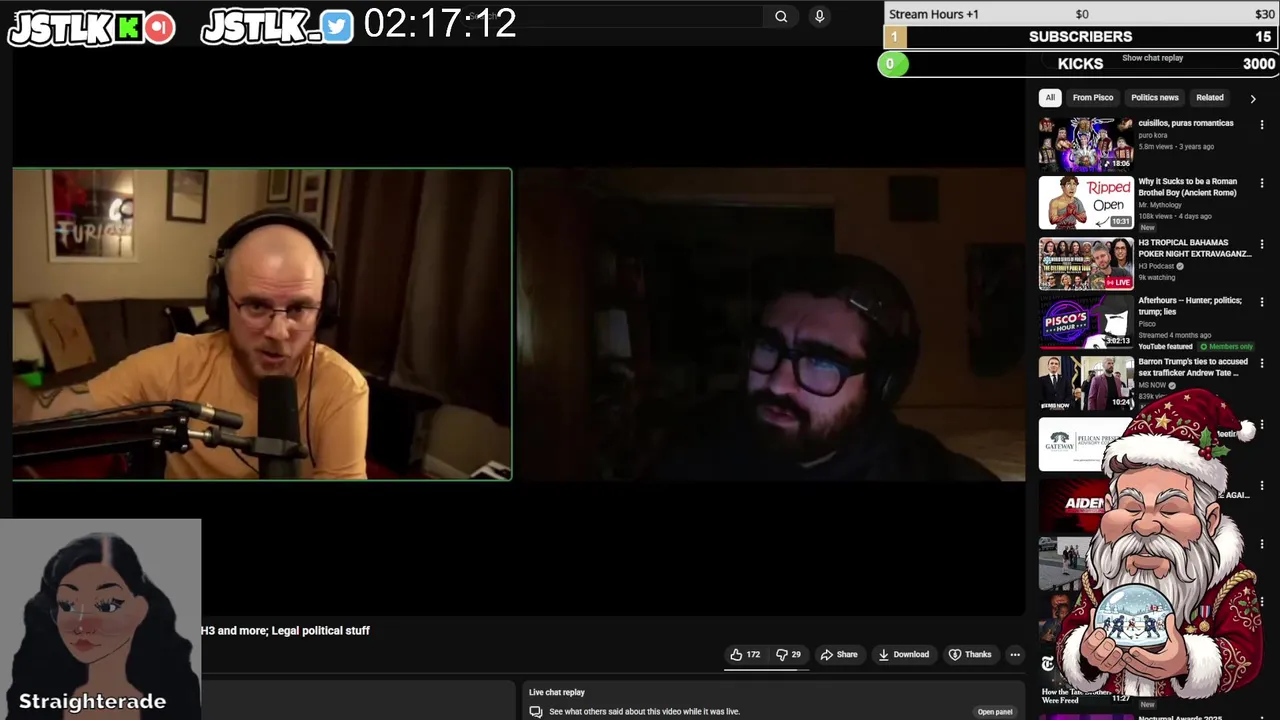Open H3 Podcast live poker night thumbnail
Image resolution: width=1280 pixels, height=720 pixels.
[x=1086, y=263]
